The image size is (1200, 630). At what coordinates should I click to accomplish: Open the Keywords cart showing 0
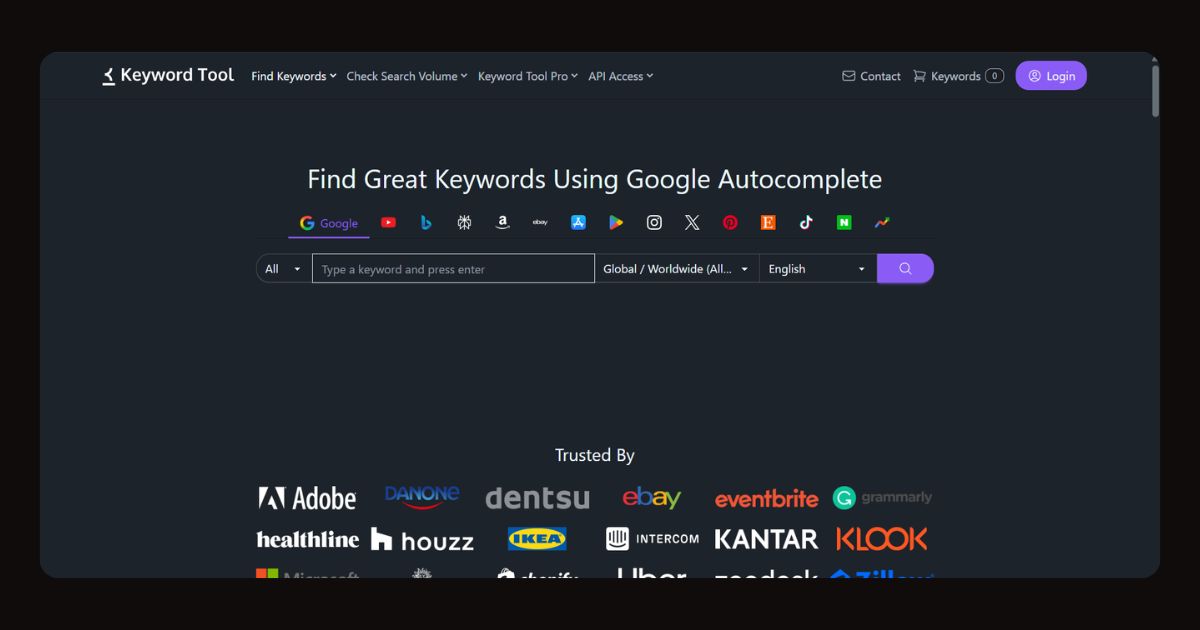pyautogui.click(x=958, y=76)
